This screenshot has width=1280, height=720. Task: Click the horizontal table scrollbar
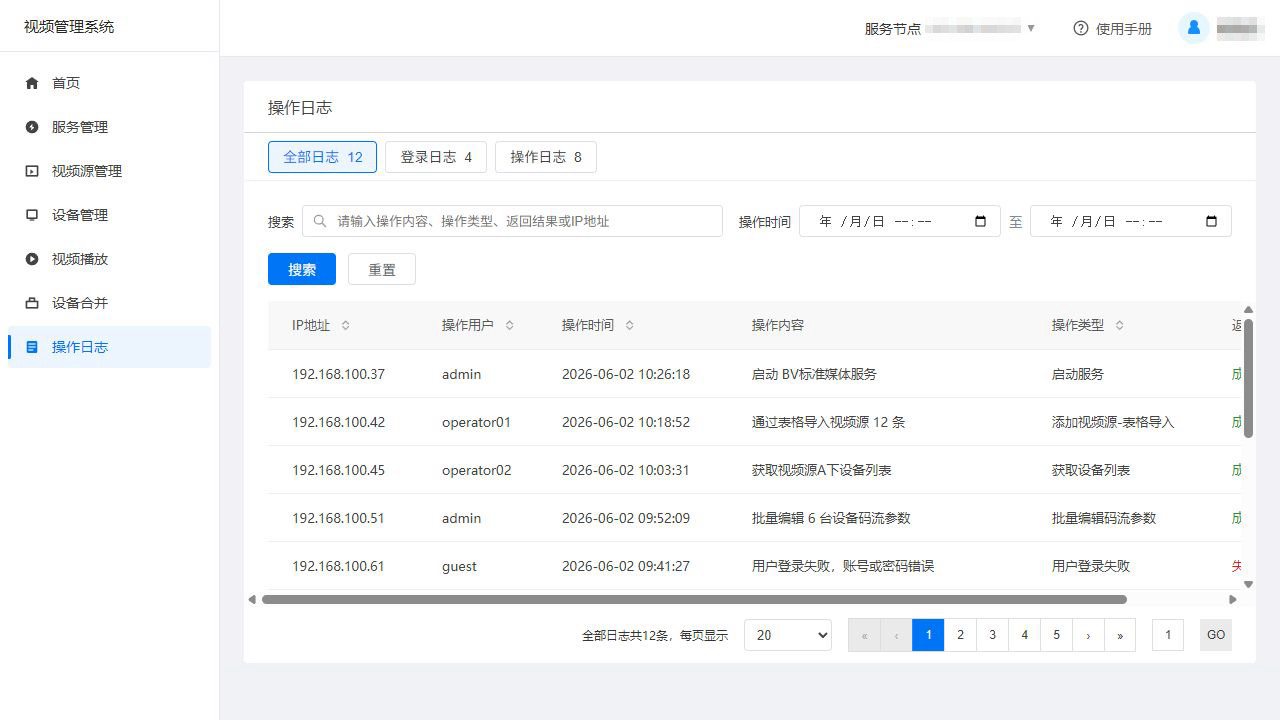point(694,600)
